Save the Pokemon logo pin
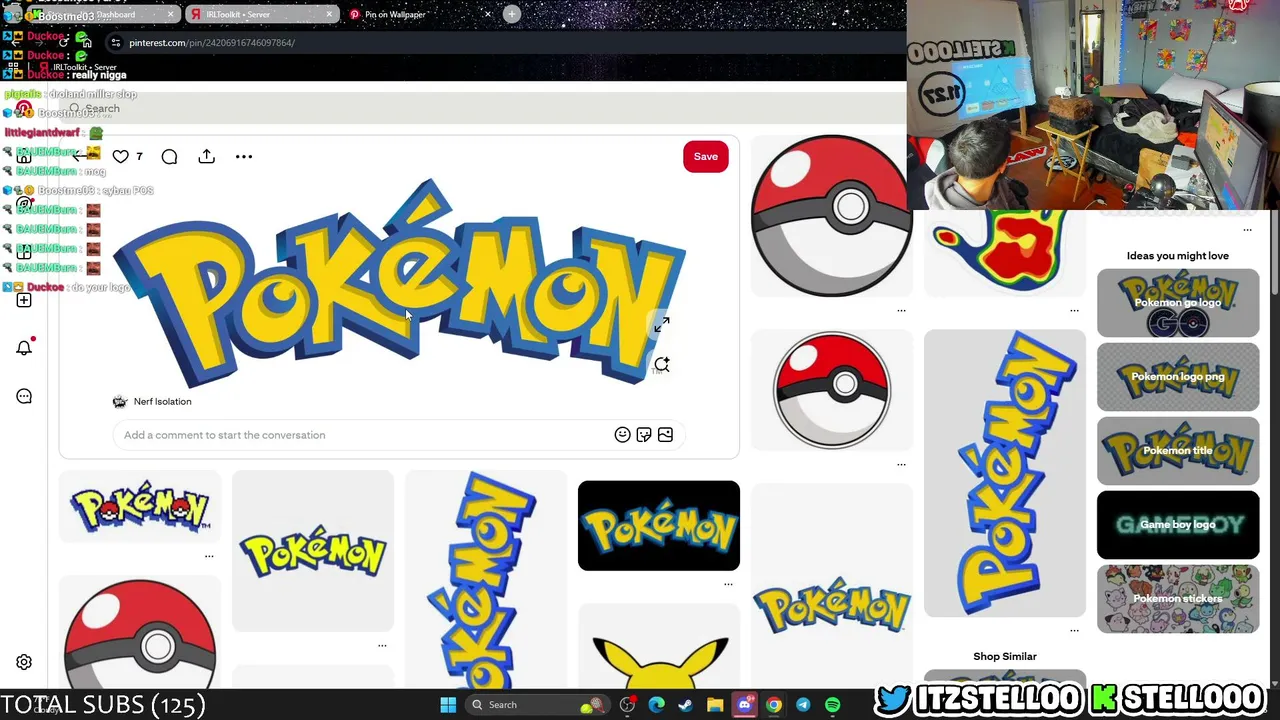Screen dimensions: 1280x720 coord(706,157)
